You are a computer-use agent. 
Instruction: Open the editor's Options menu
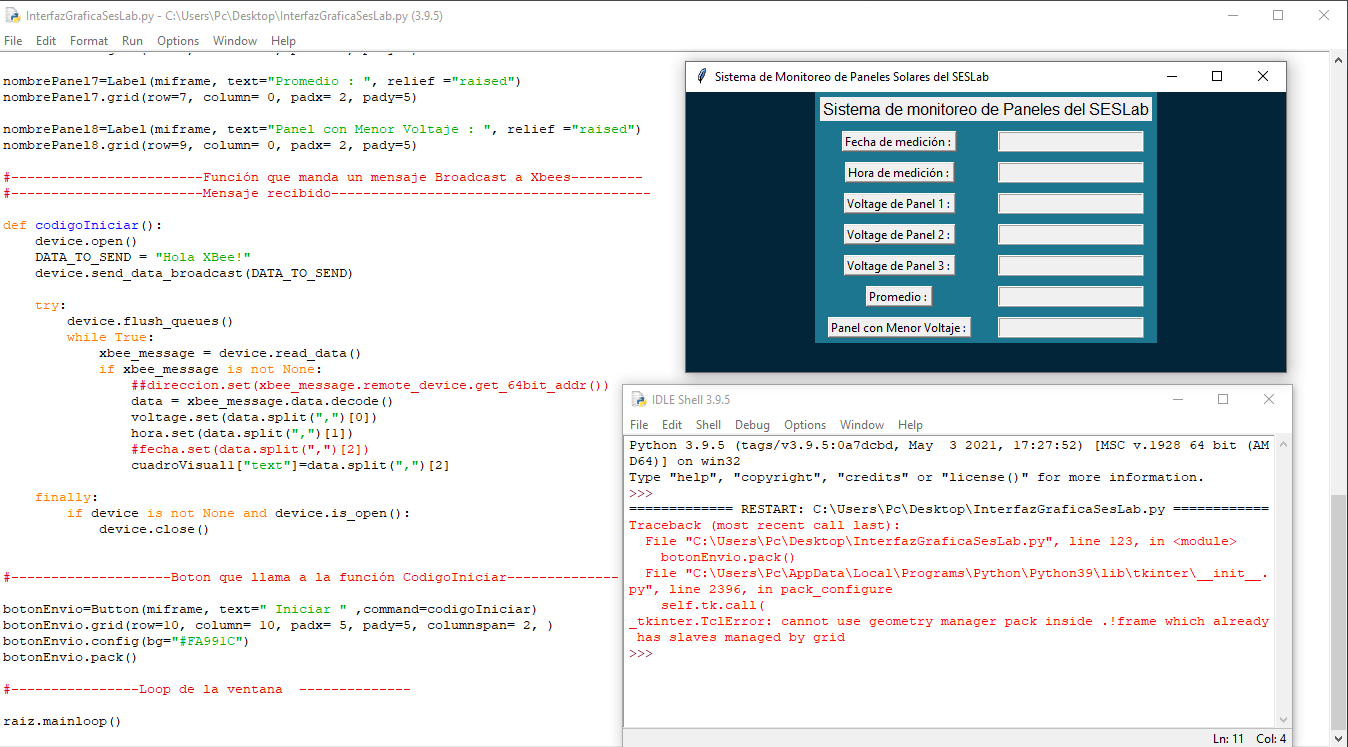[x=178, y=41]
